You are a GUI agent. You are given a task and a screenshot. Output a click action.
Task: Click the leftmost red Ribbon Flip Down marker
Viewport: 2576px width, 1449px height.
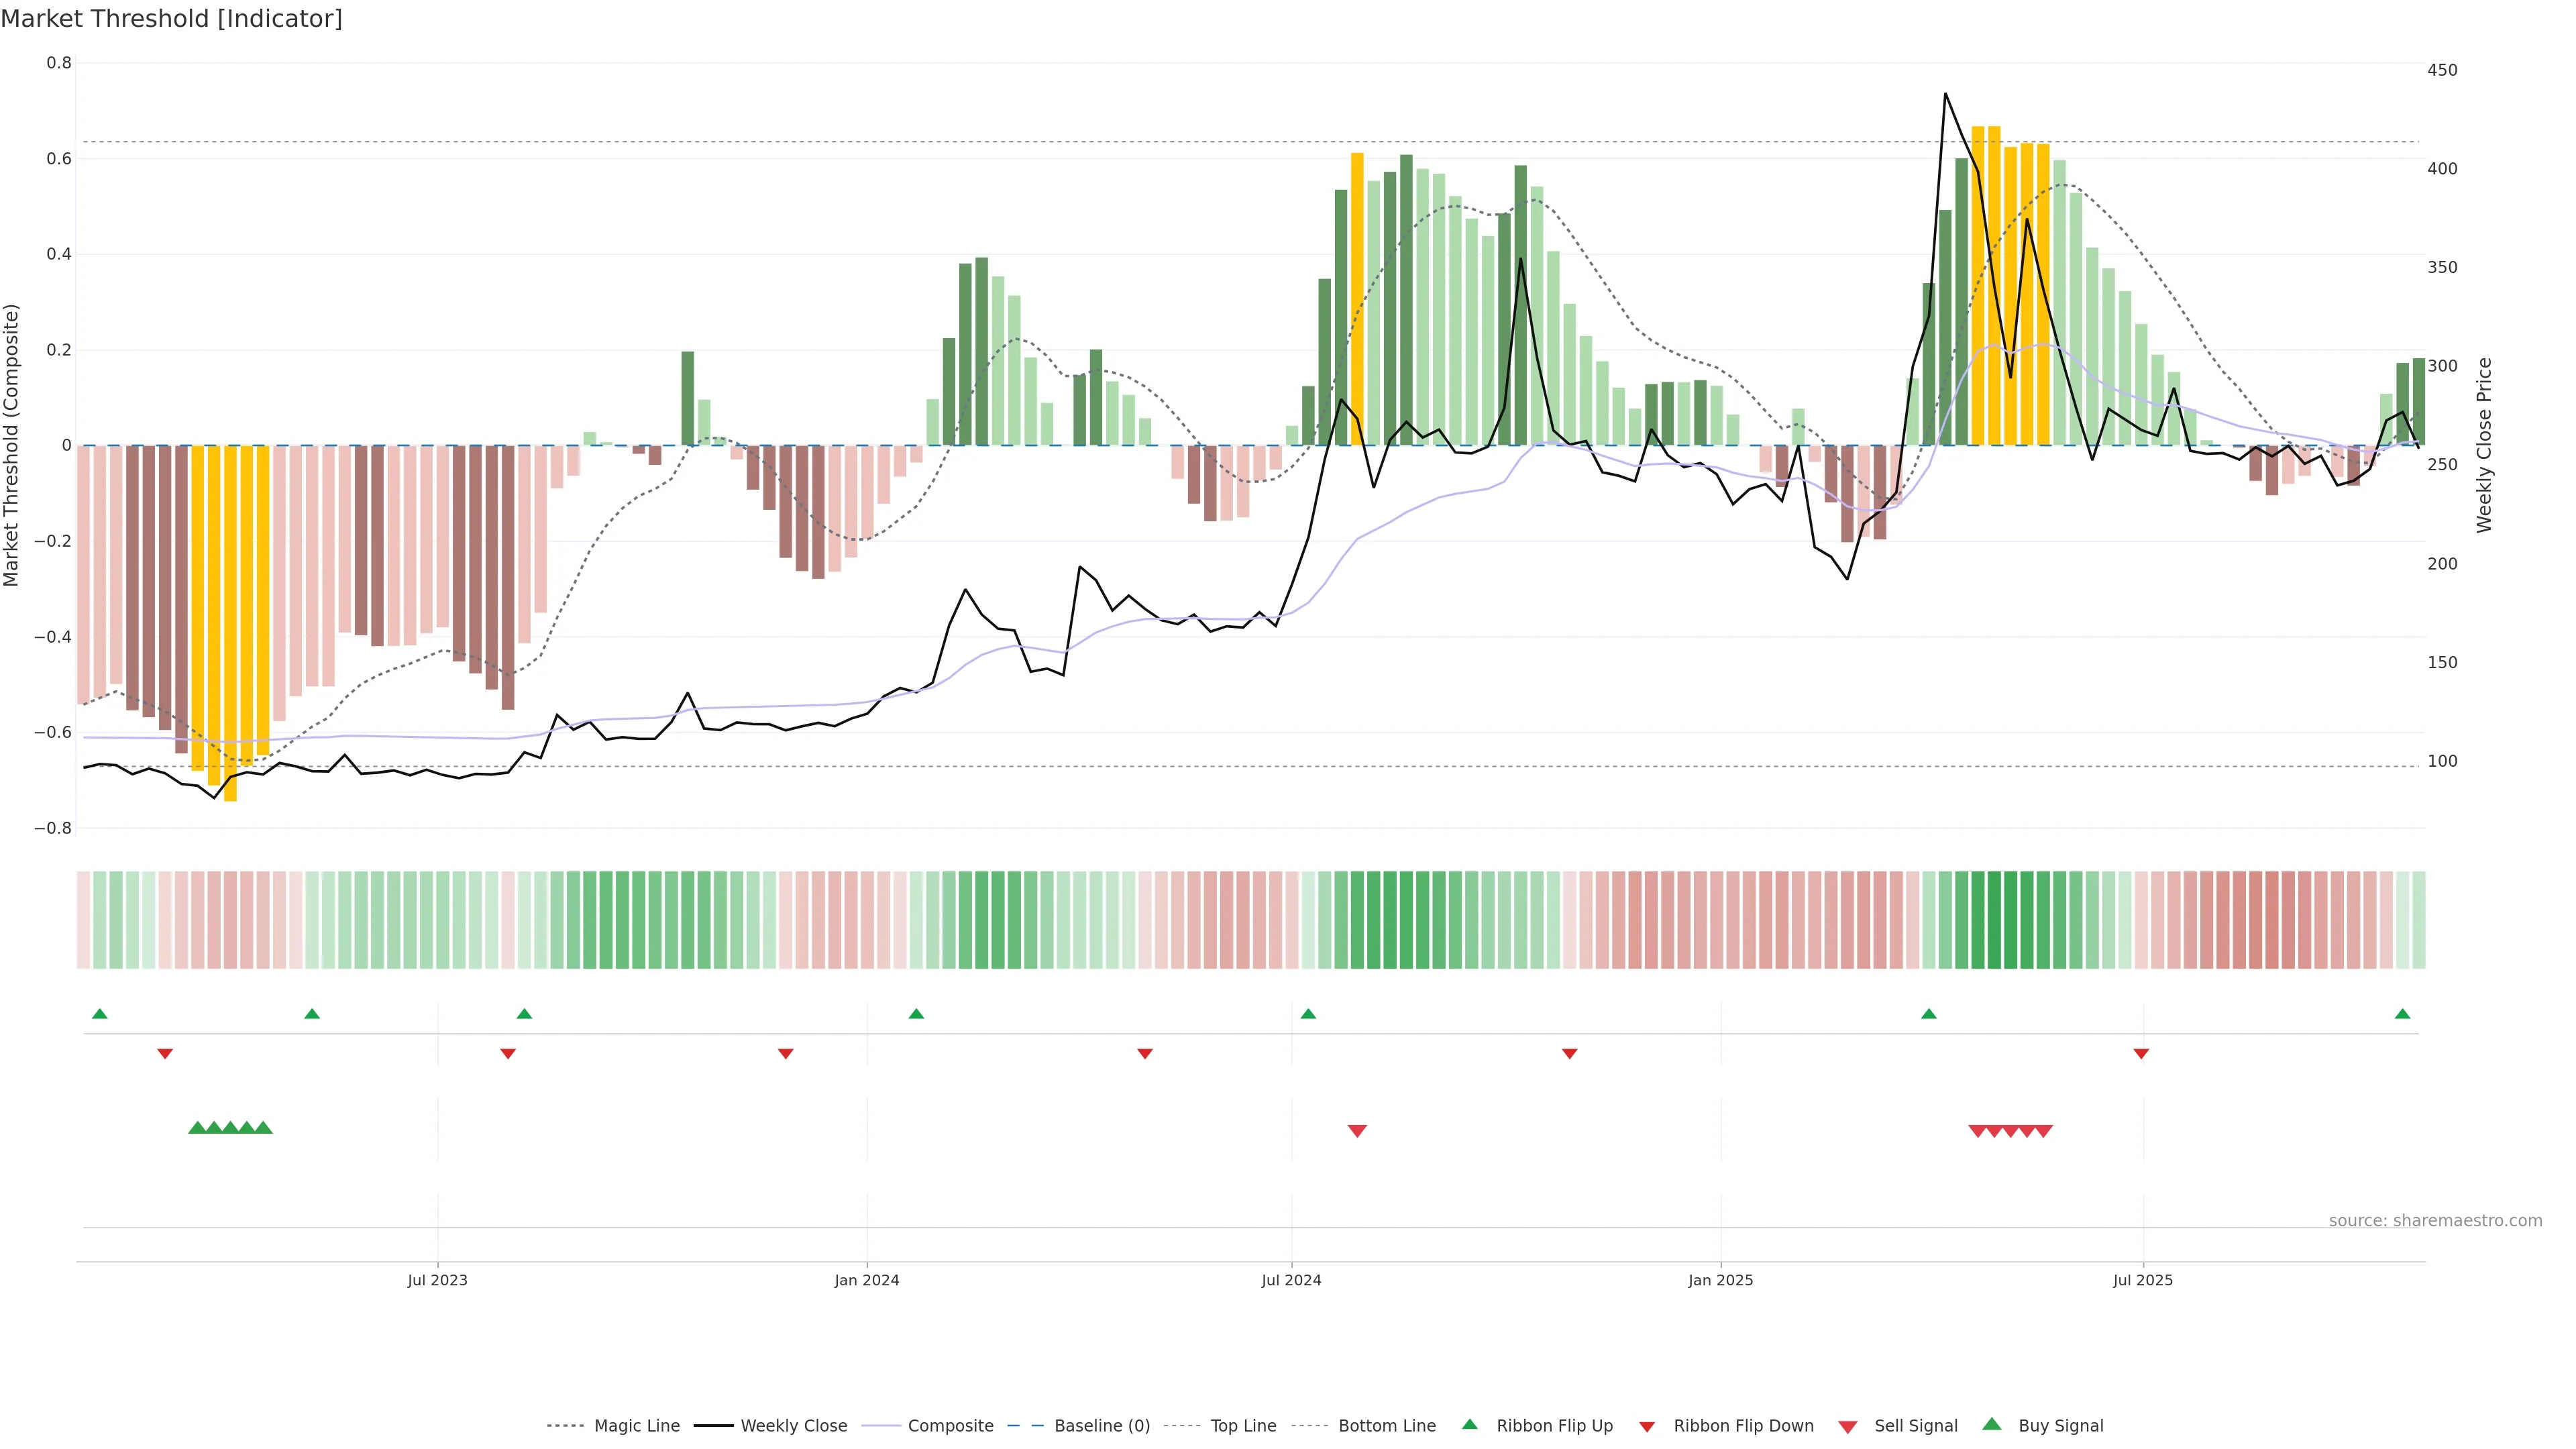pyautogui.click(x=165, y=1054)
